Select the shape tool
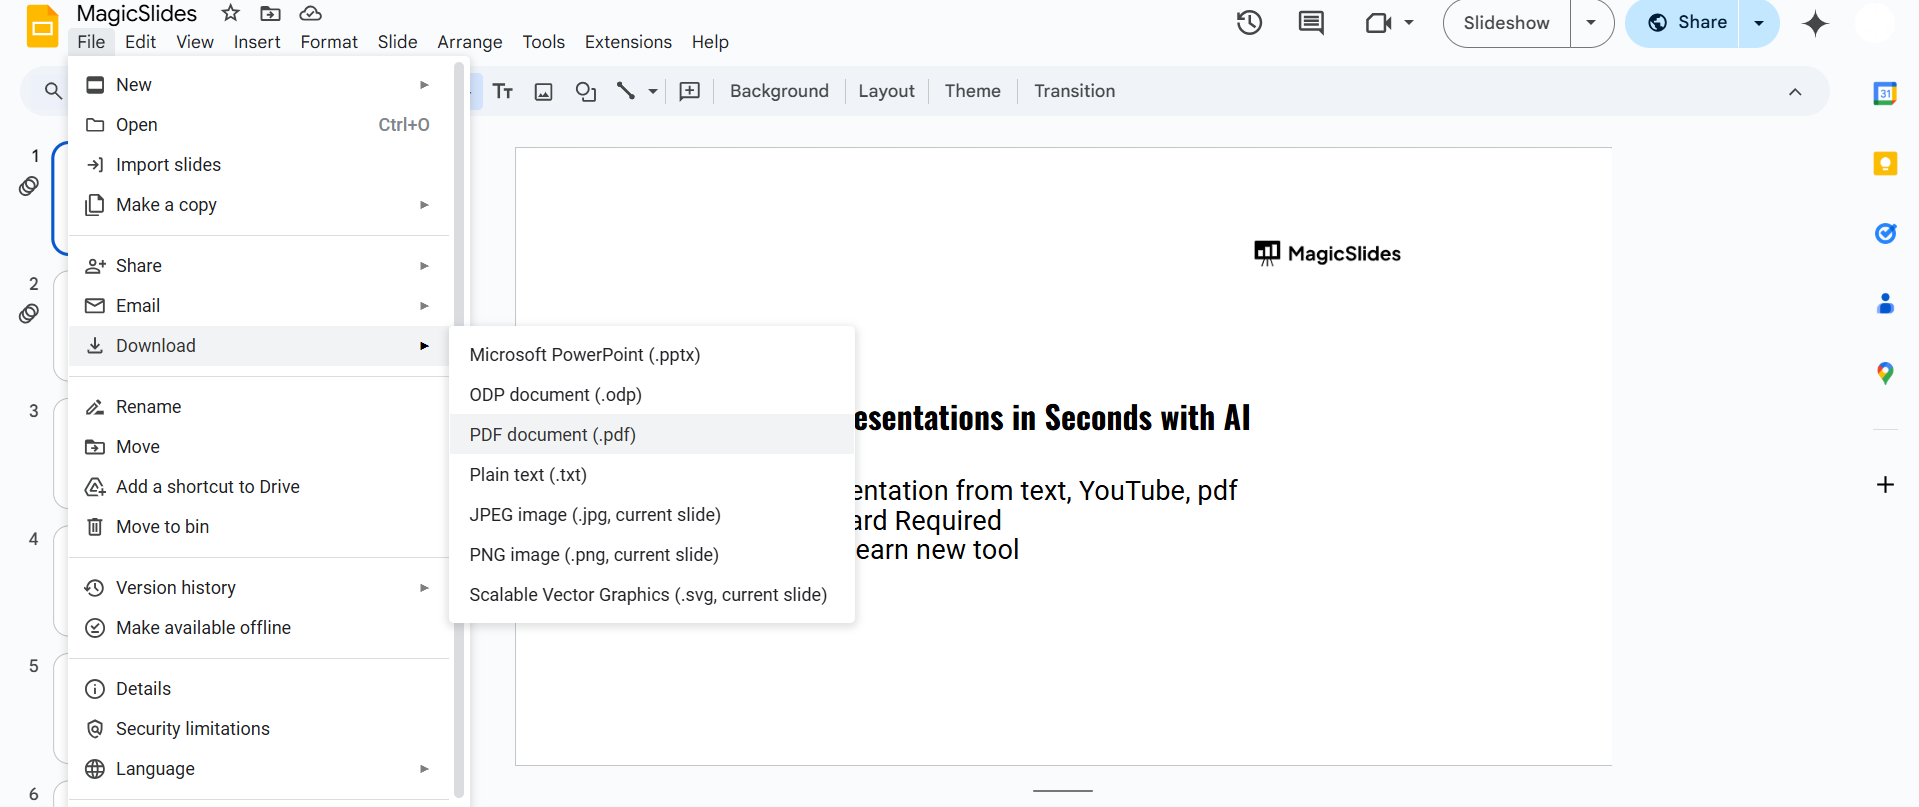 tap(586, 91)
